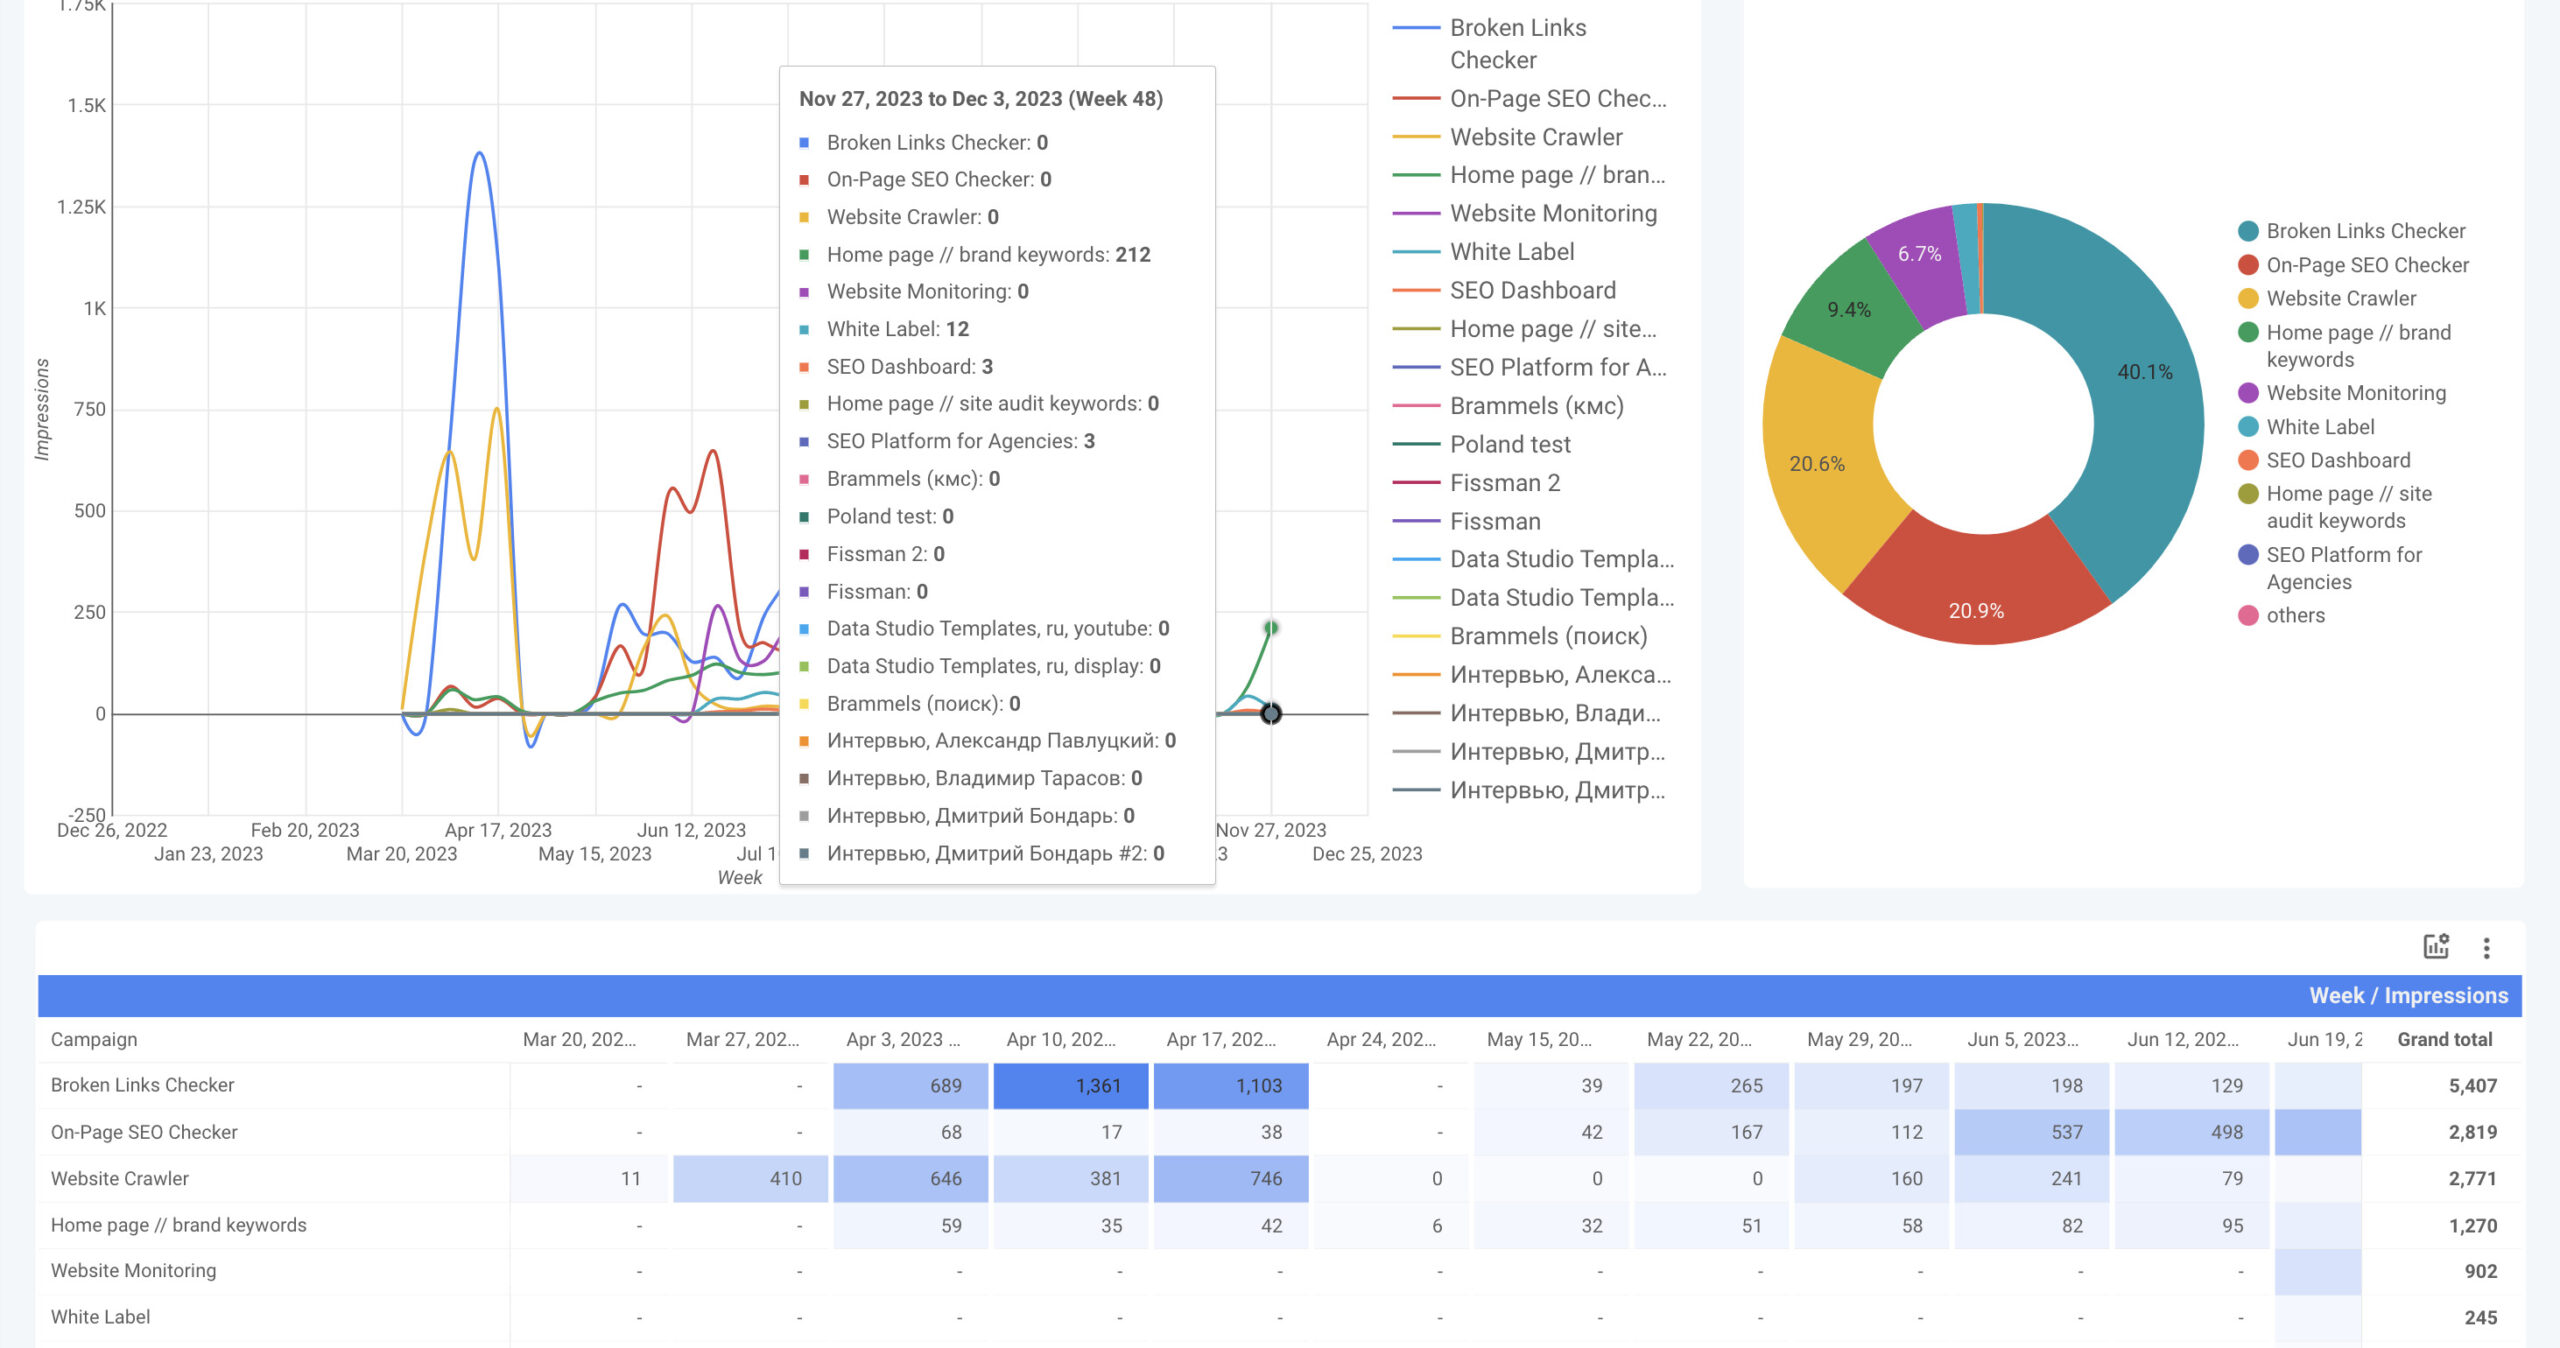Screen dimensions: 2560x1348
Task: Toggle the Website Crawler line legend series
Action: tap(1535, 137)
